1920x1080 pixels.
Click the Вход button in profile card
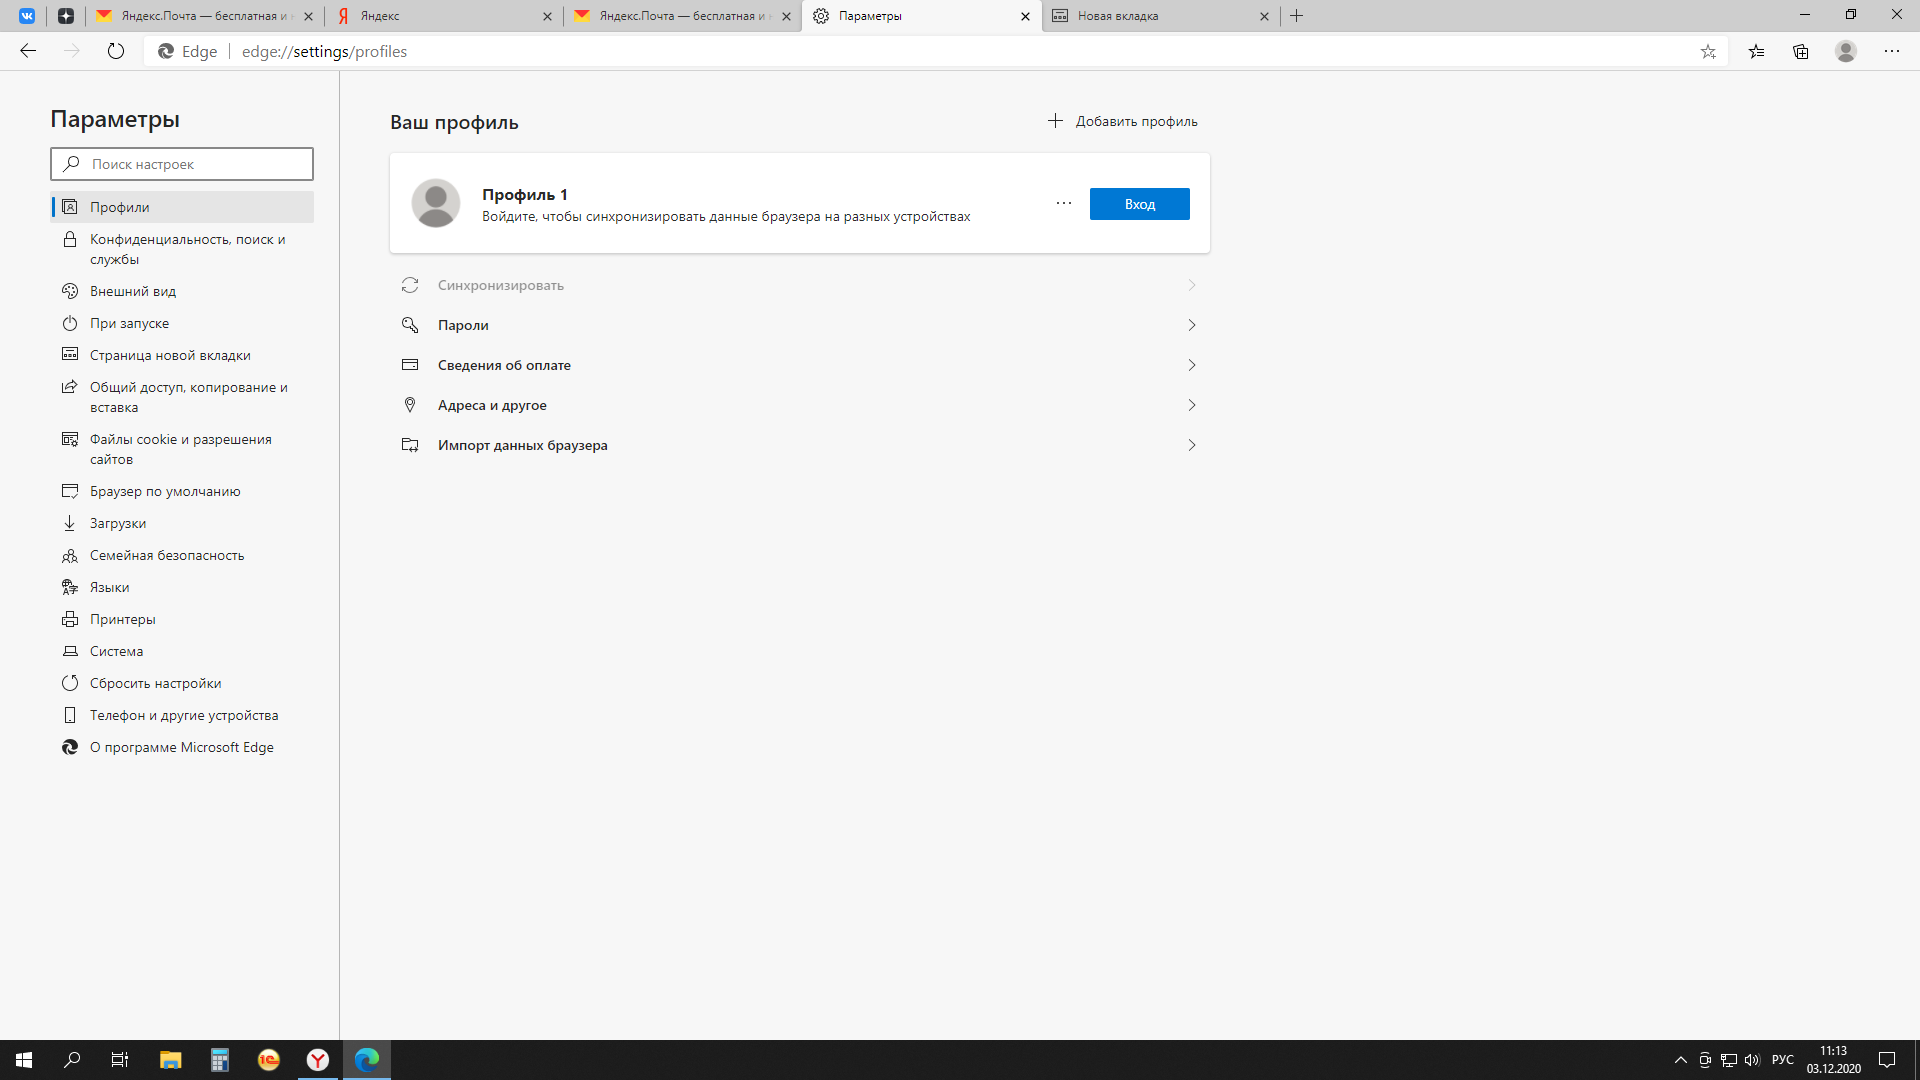pyautogui.click(x=1139, y=203)
